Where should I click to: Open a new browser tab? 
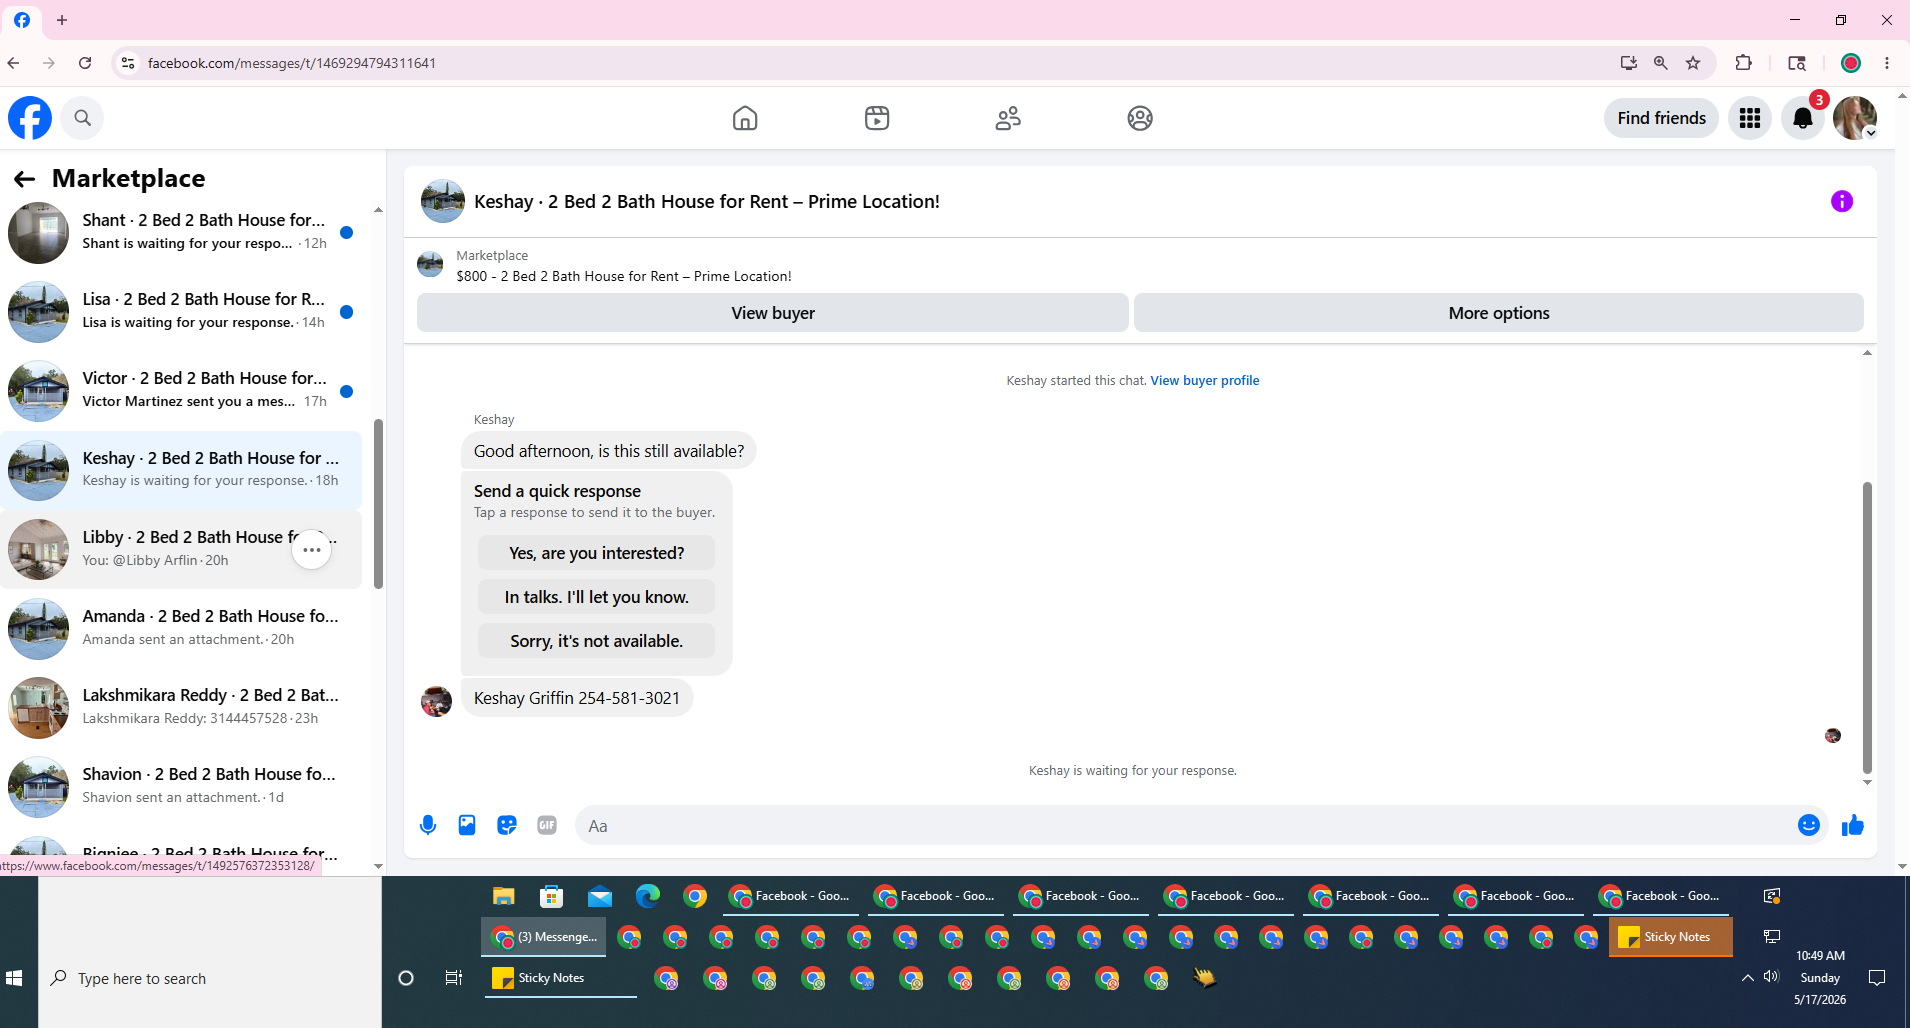pos(62,20)
